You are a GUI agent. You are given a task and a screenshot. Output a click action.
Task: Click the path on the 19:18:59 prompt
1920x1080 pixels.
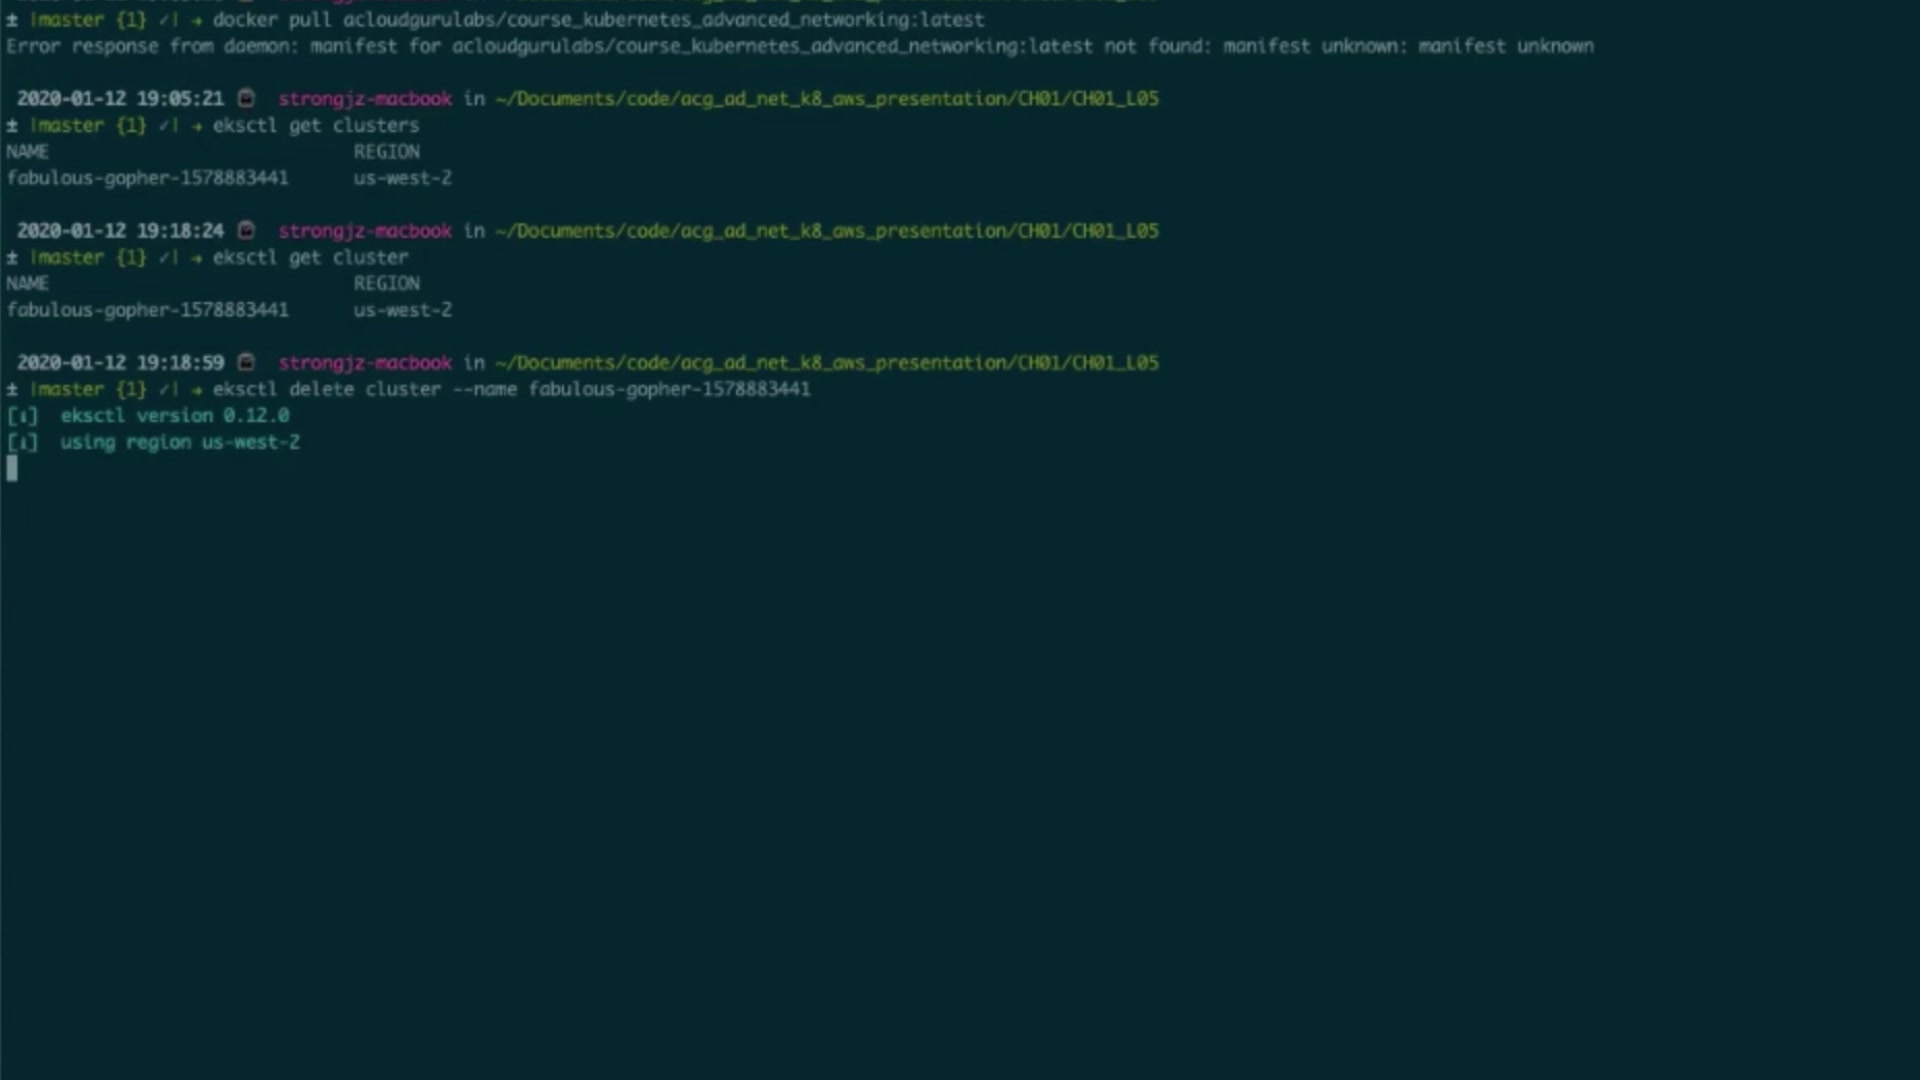click(x=826, y=362)
